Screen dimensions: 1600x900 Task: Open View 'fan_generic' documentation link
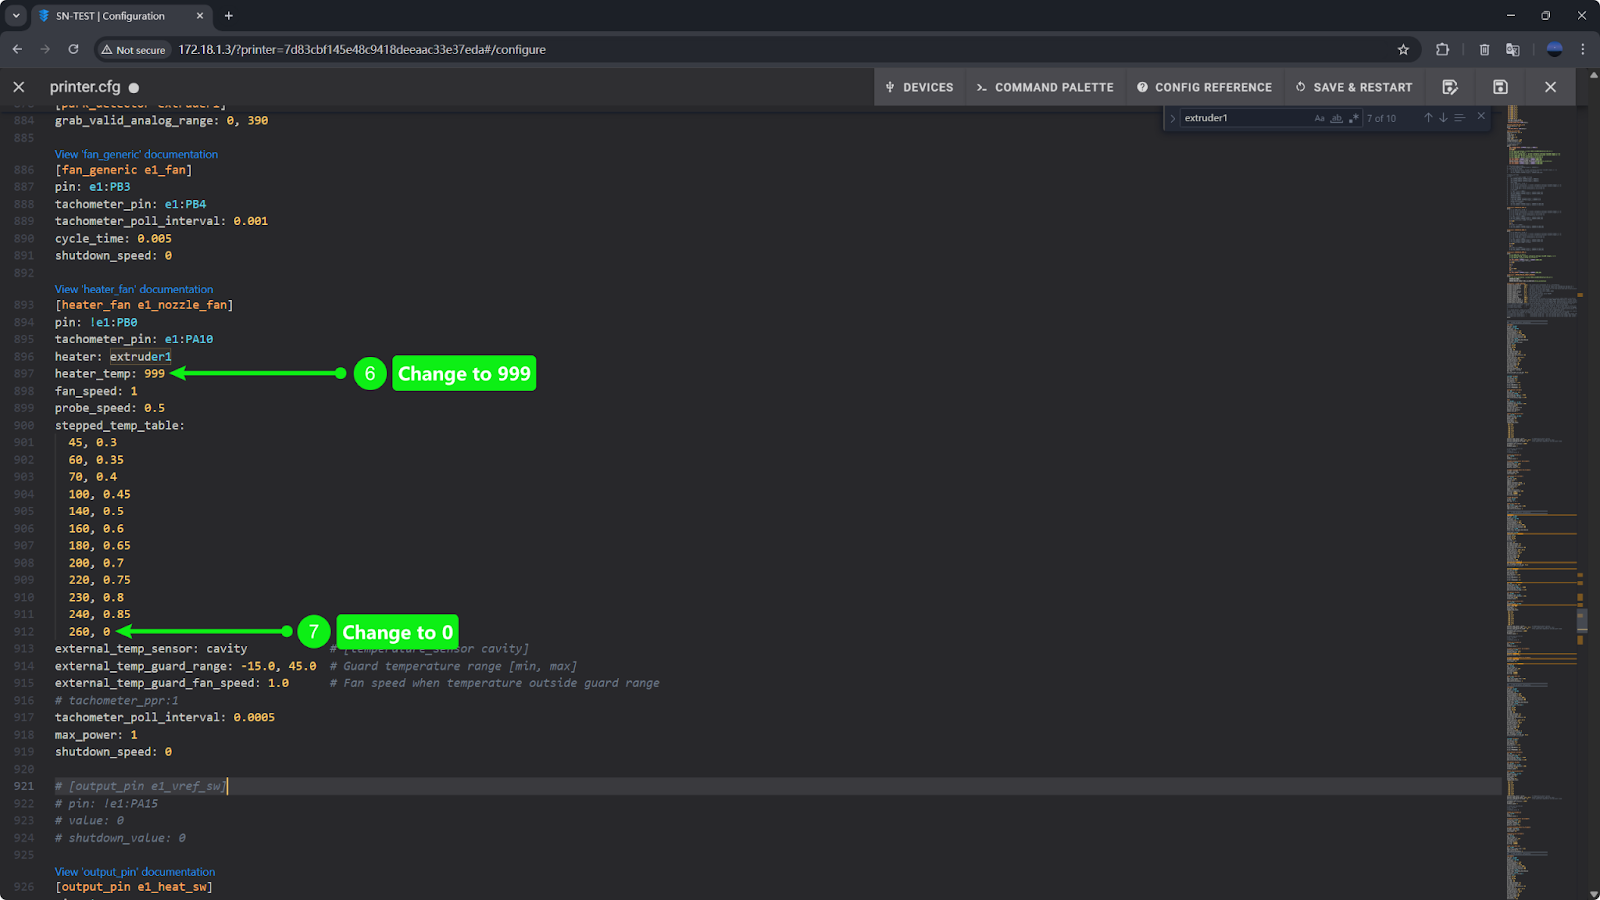click(x=136, y=154)
